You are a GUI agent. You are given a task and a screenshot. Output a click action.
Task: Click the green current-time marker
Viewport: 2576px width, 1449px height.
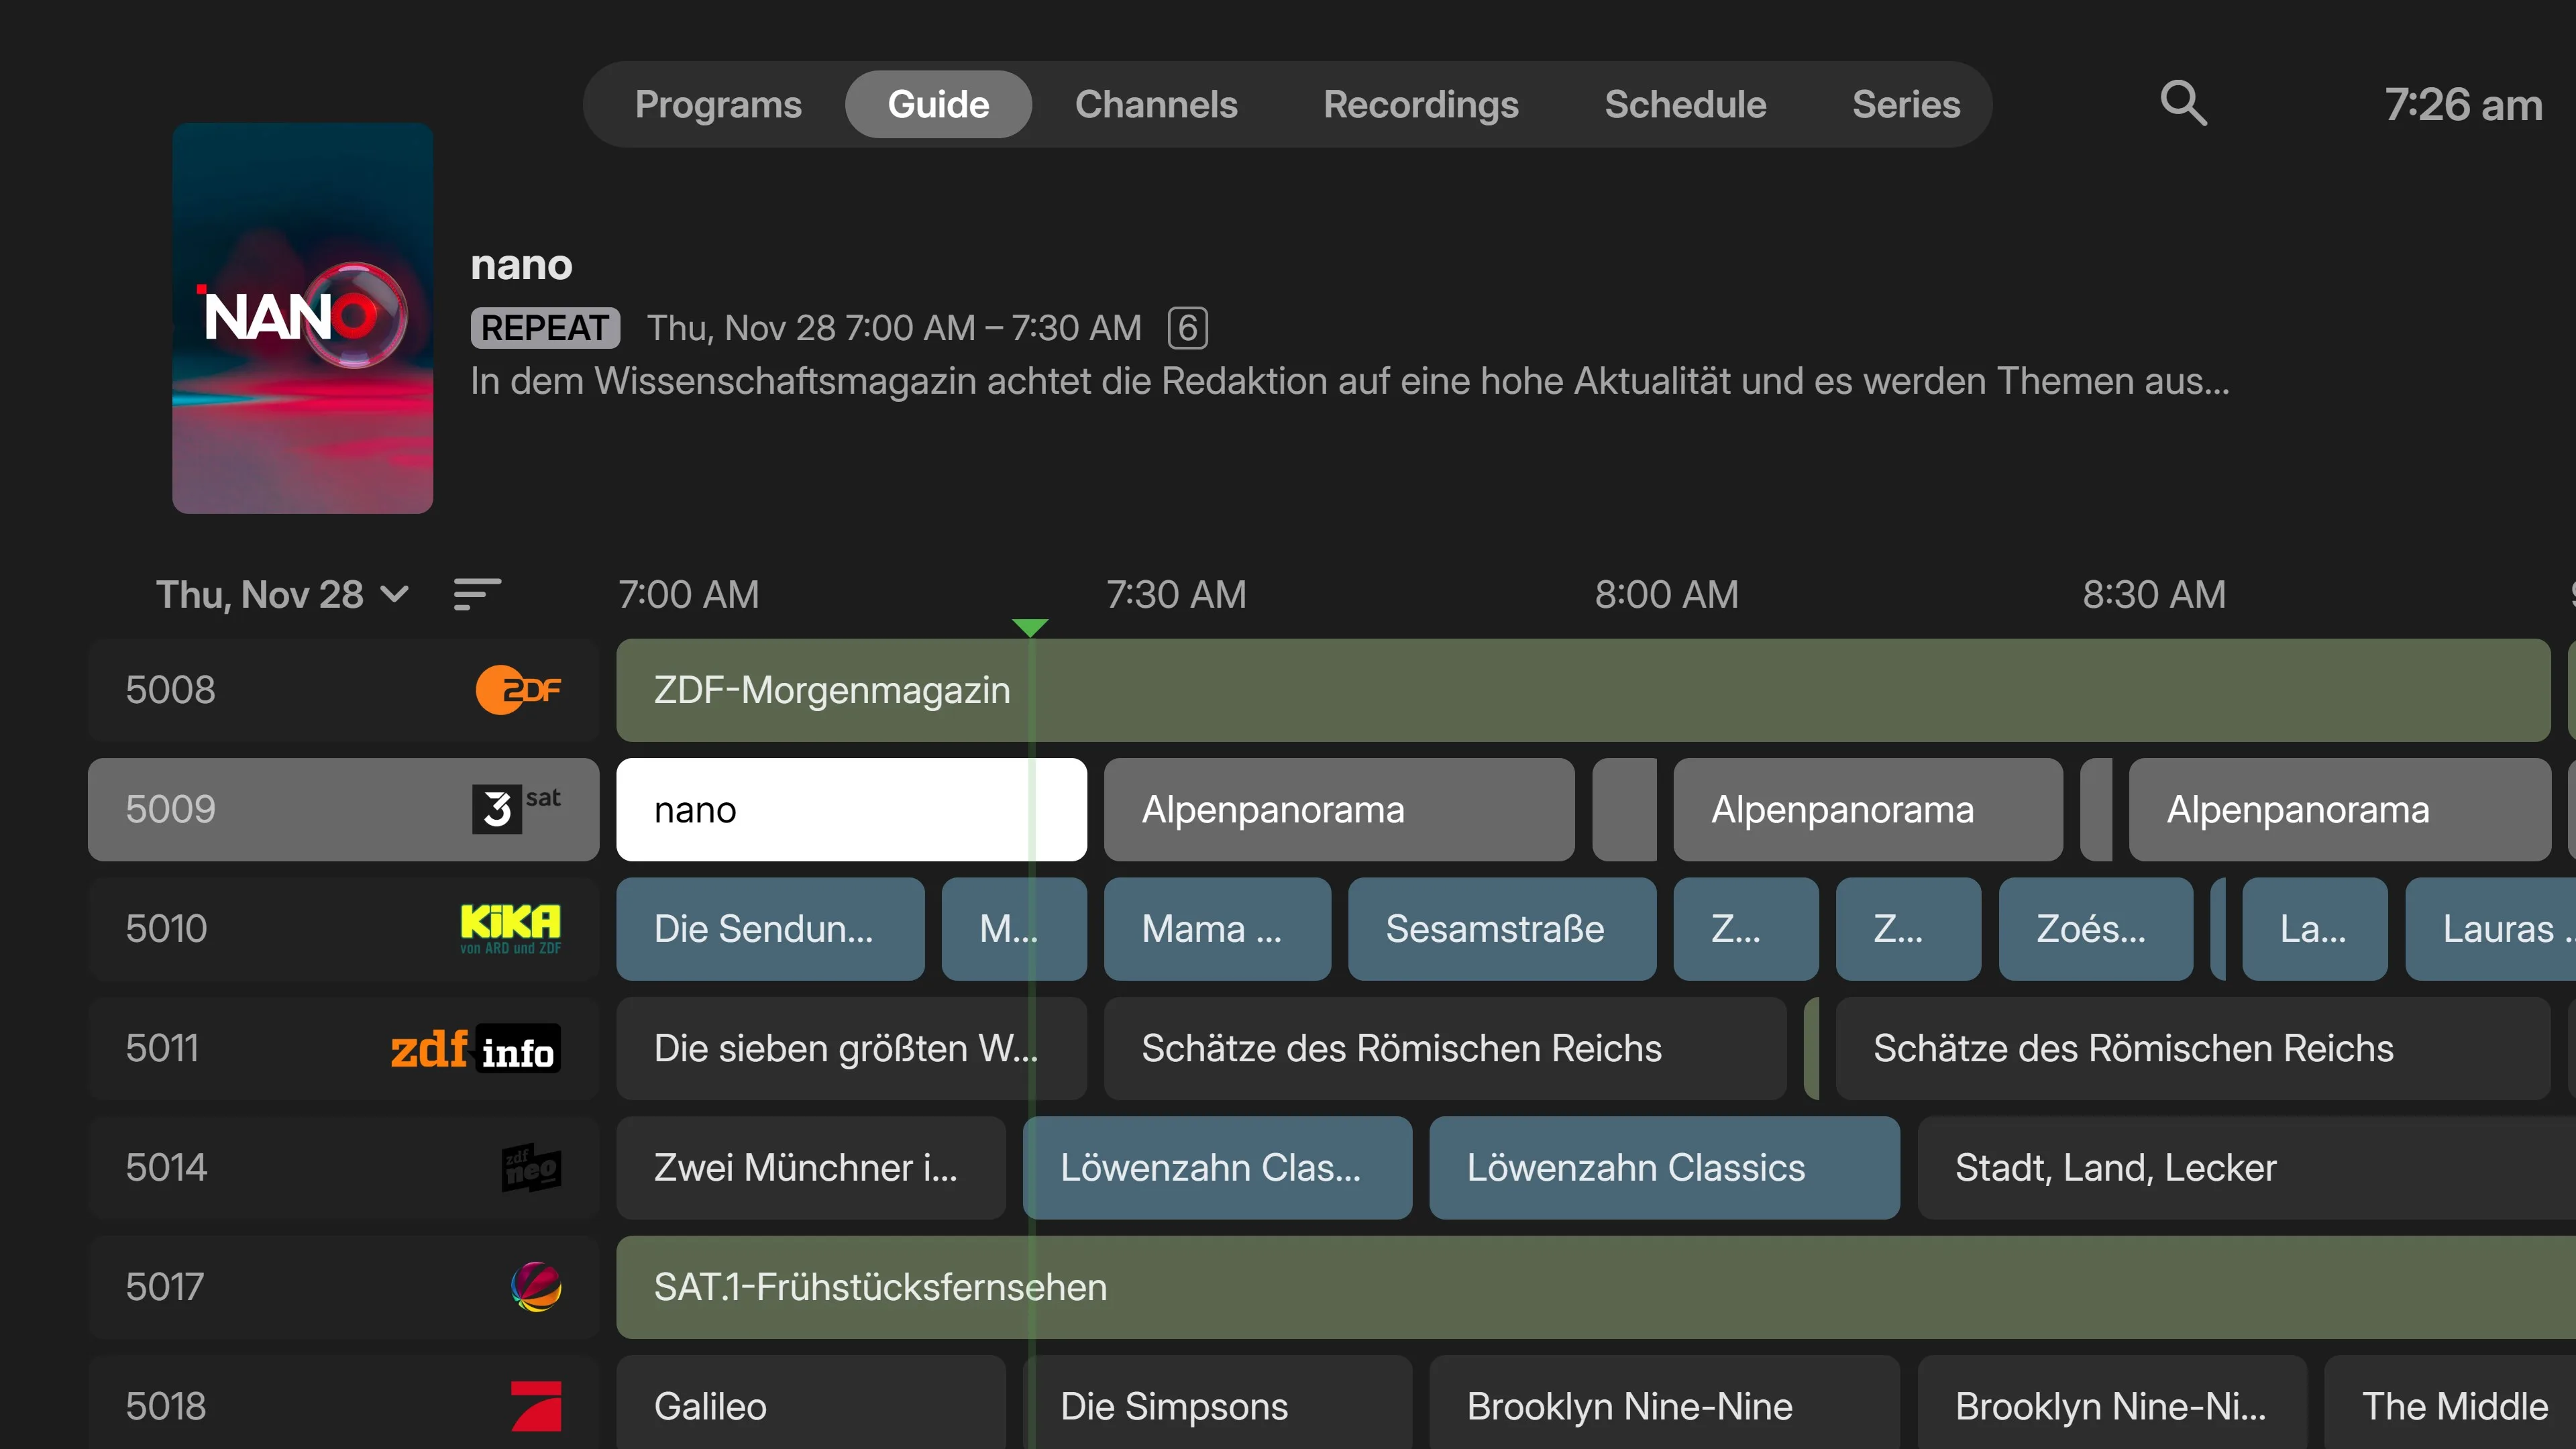pos(1030,627)
